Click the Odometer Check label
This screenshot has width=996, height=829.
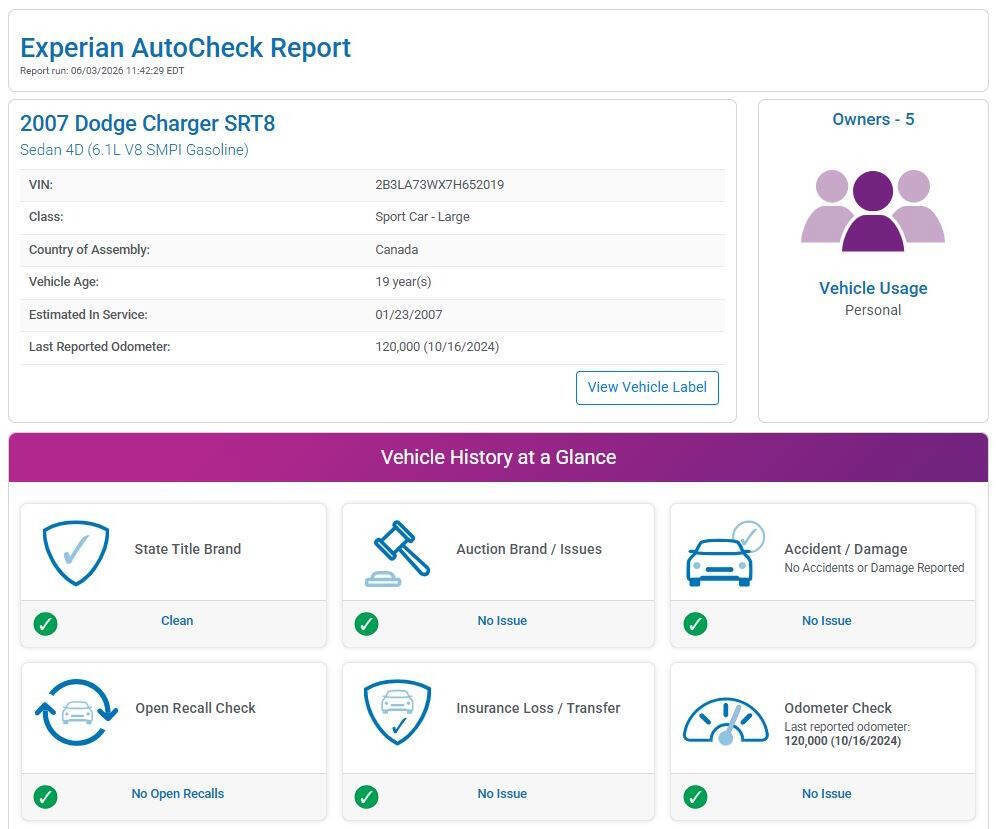(x=838, y=708)
